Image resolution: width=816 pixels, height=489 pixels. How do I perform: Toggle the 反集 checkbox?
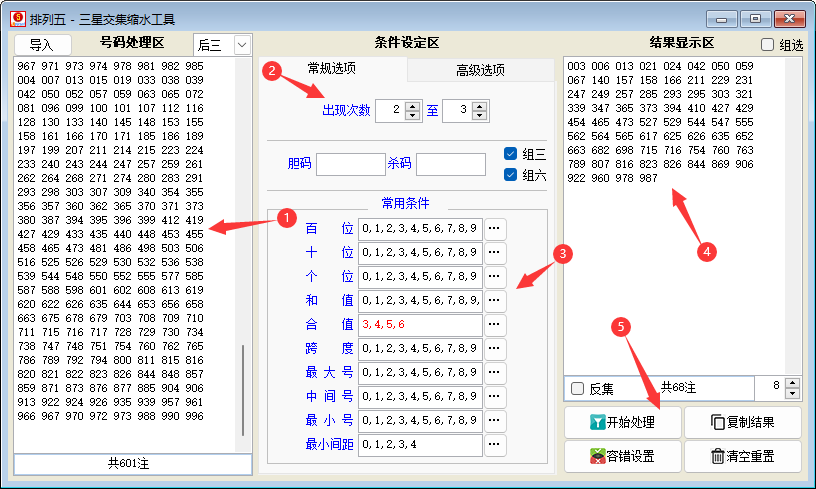point(576,388)
